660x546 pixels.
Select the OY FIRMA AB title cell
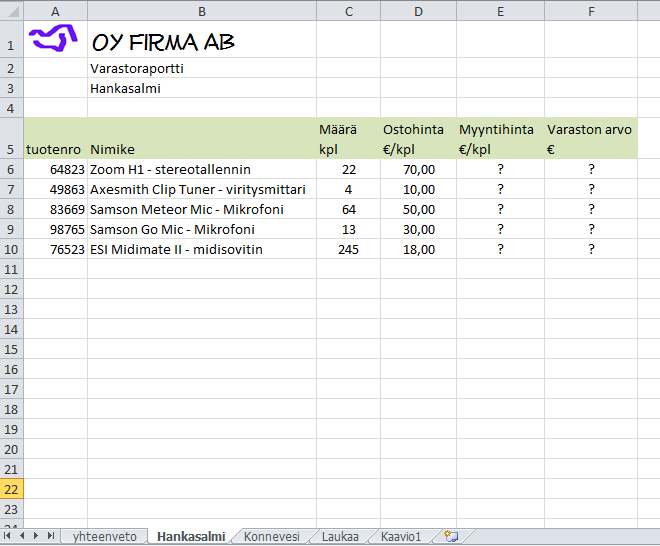coord(202,39)
